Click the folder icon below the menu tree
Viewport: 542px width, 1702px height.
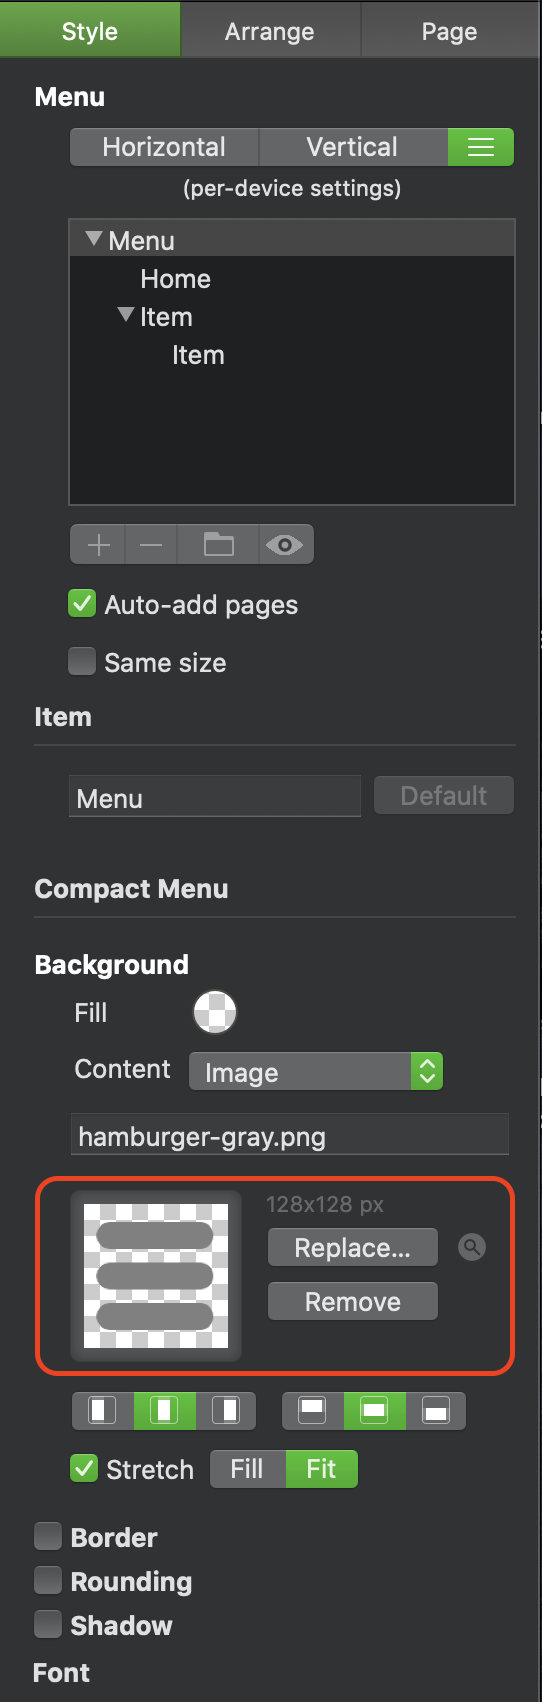point(218,545)
